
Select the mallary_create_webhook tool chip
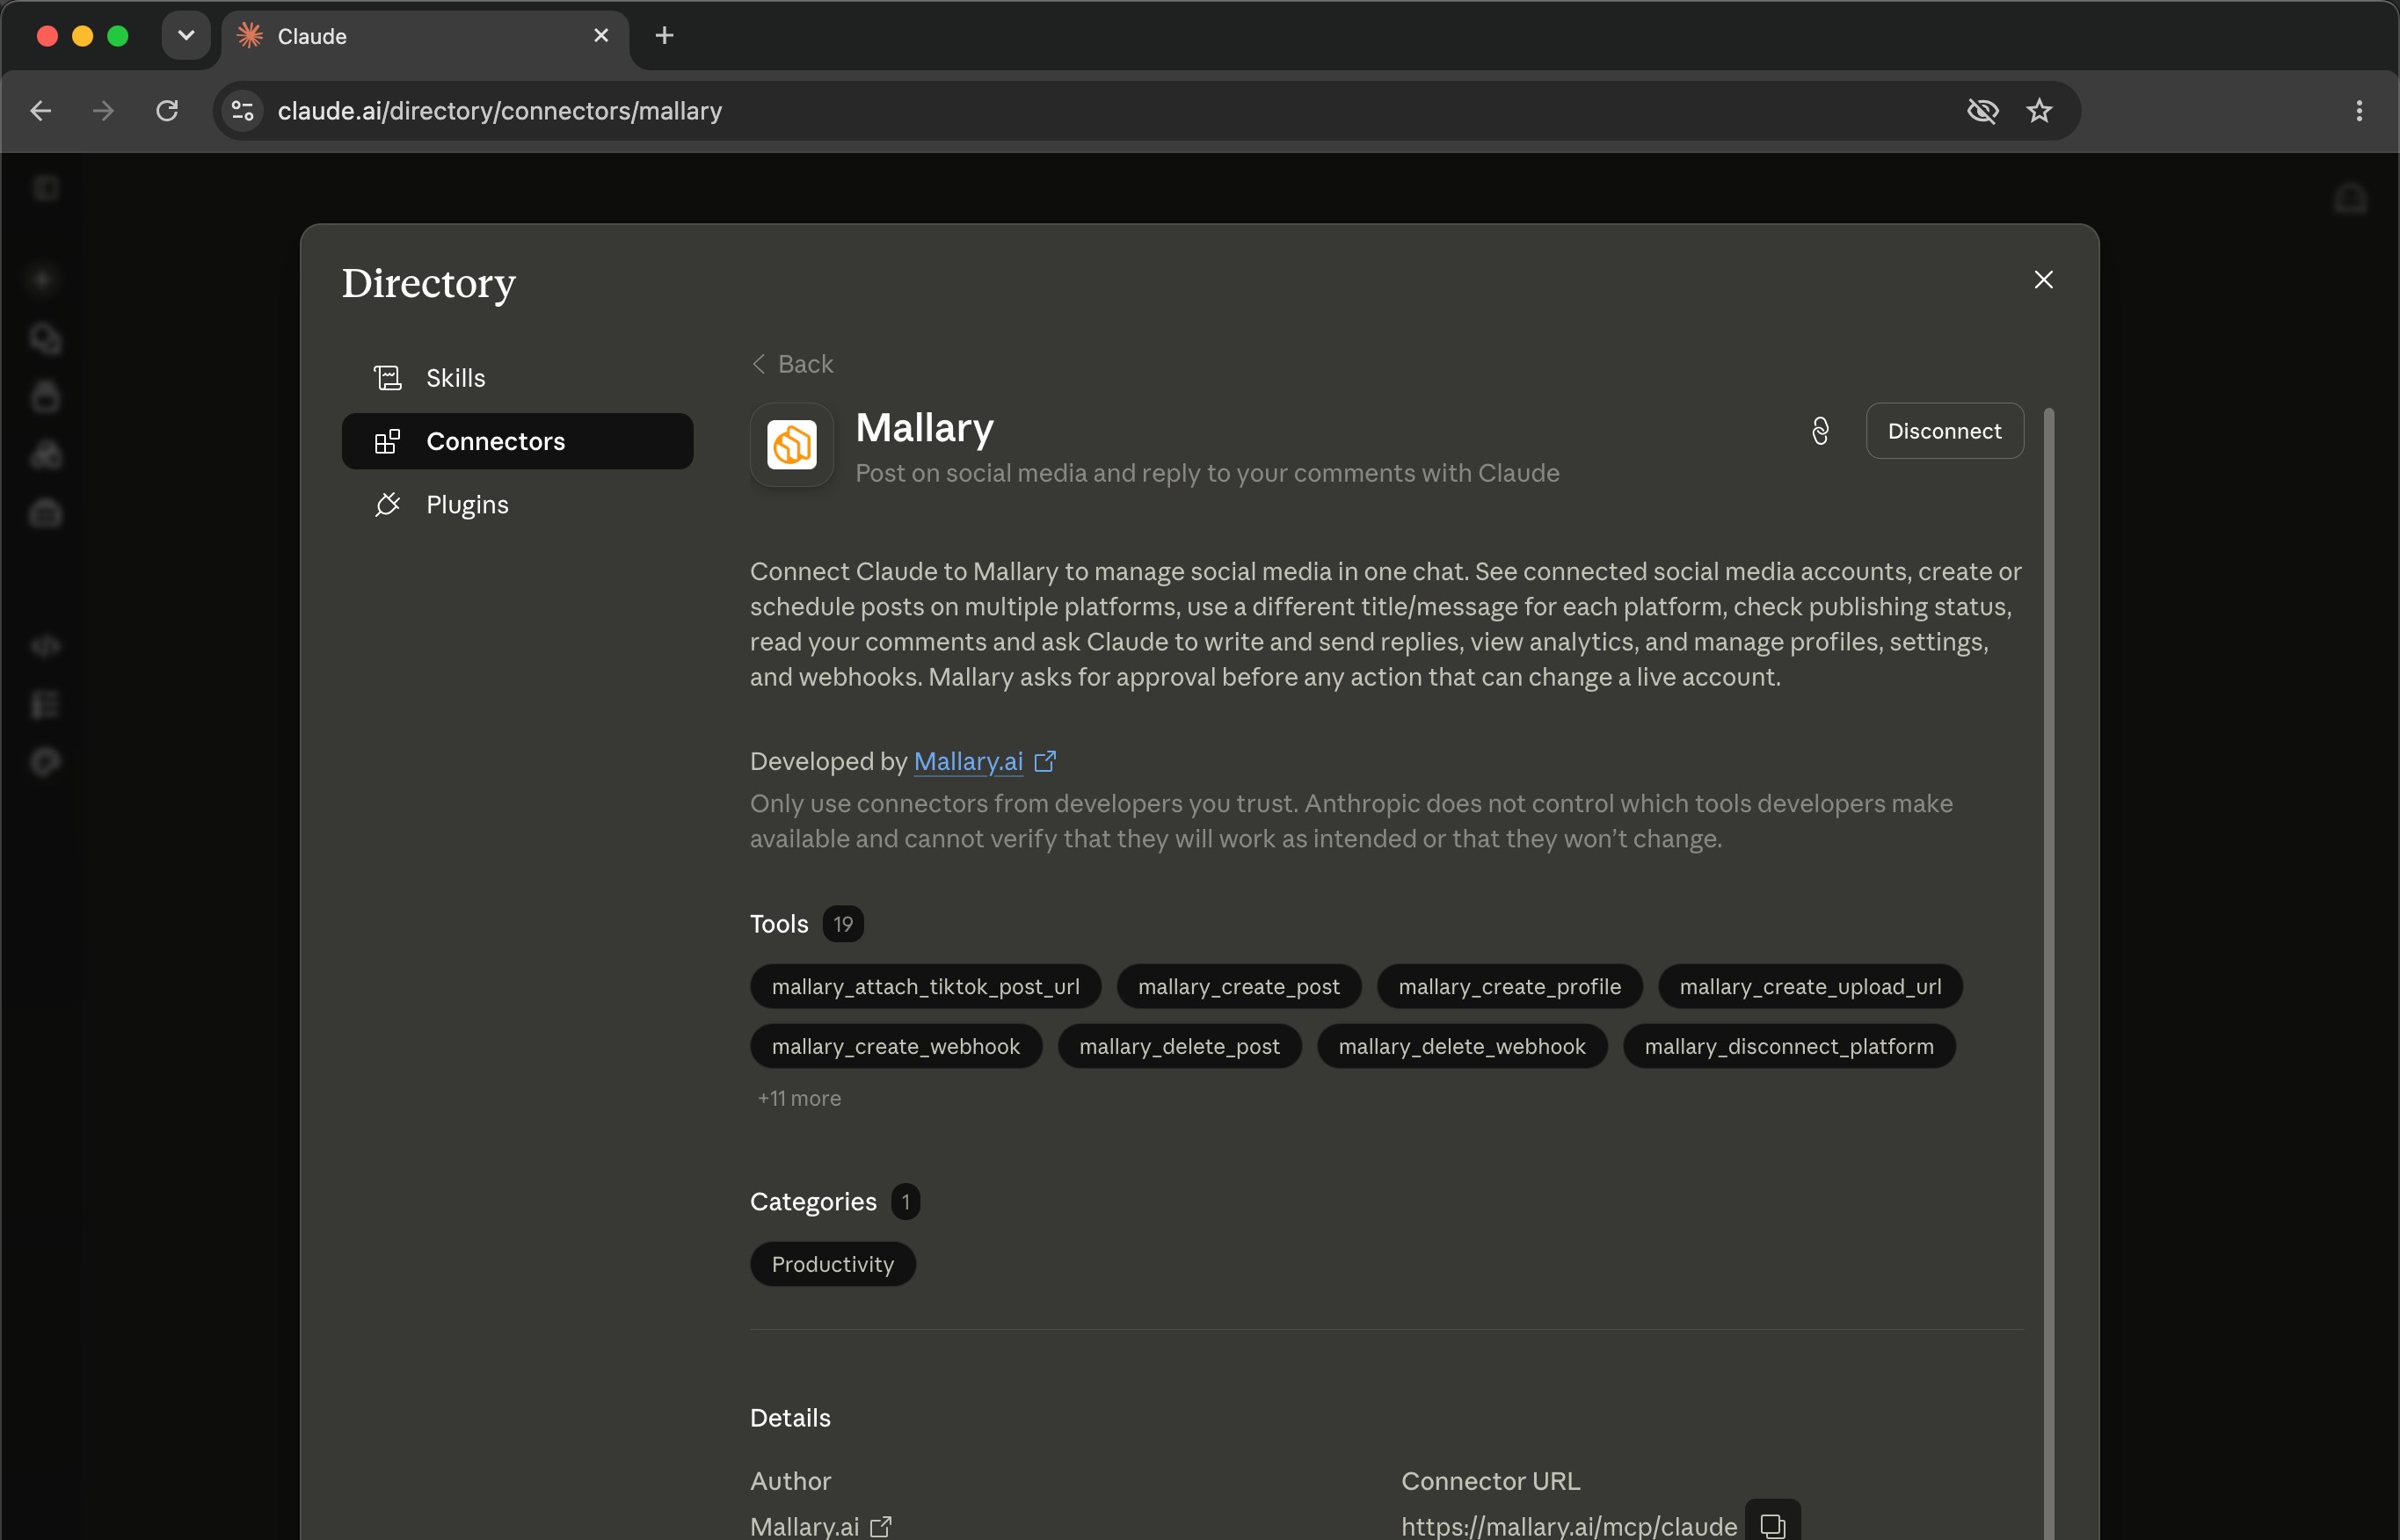[896, 1046]
